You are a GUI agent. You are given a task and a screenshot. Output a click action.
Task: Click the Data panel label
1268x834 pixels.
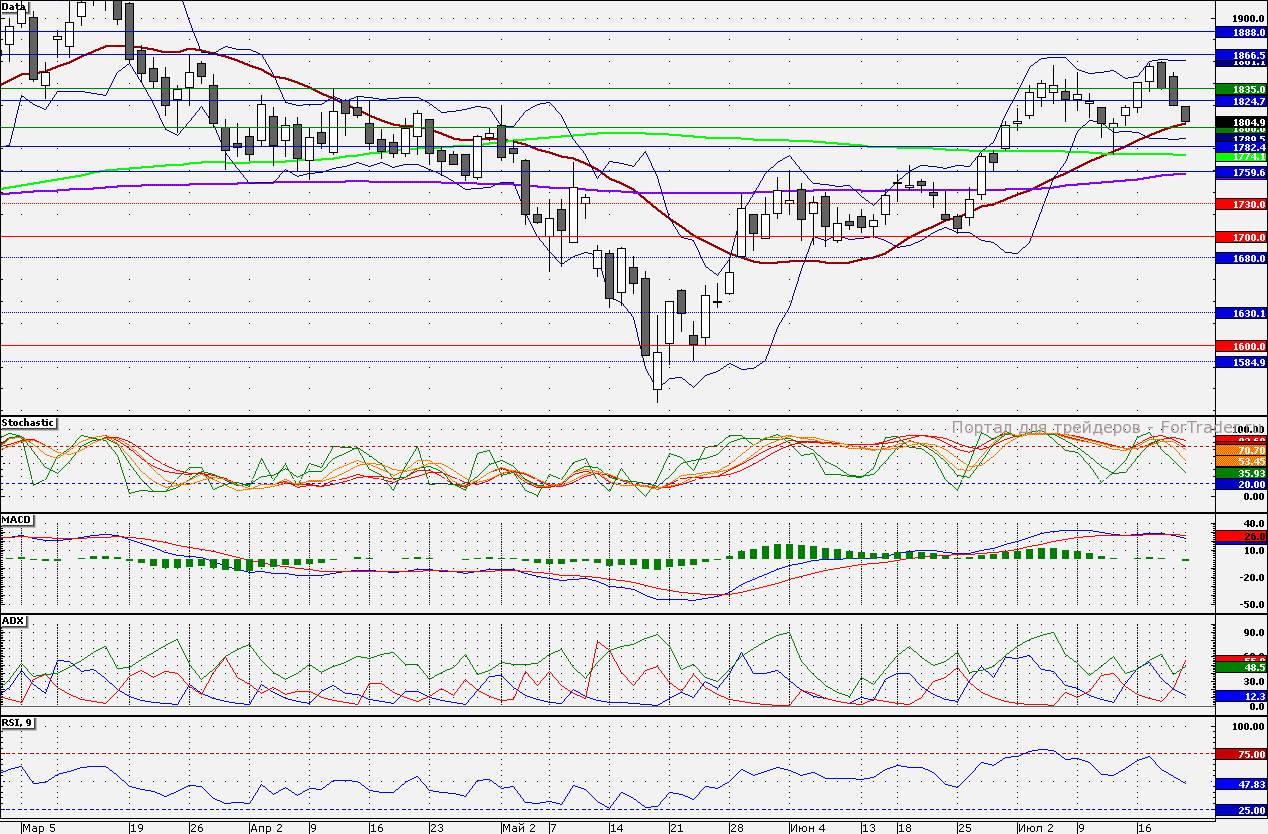pyautogui.click(x=15, y=6)
